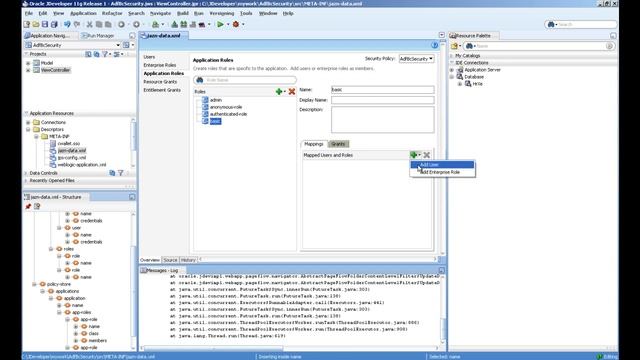Open the Versioning menu

pyautogui.click(x=222, y=13)
